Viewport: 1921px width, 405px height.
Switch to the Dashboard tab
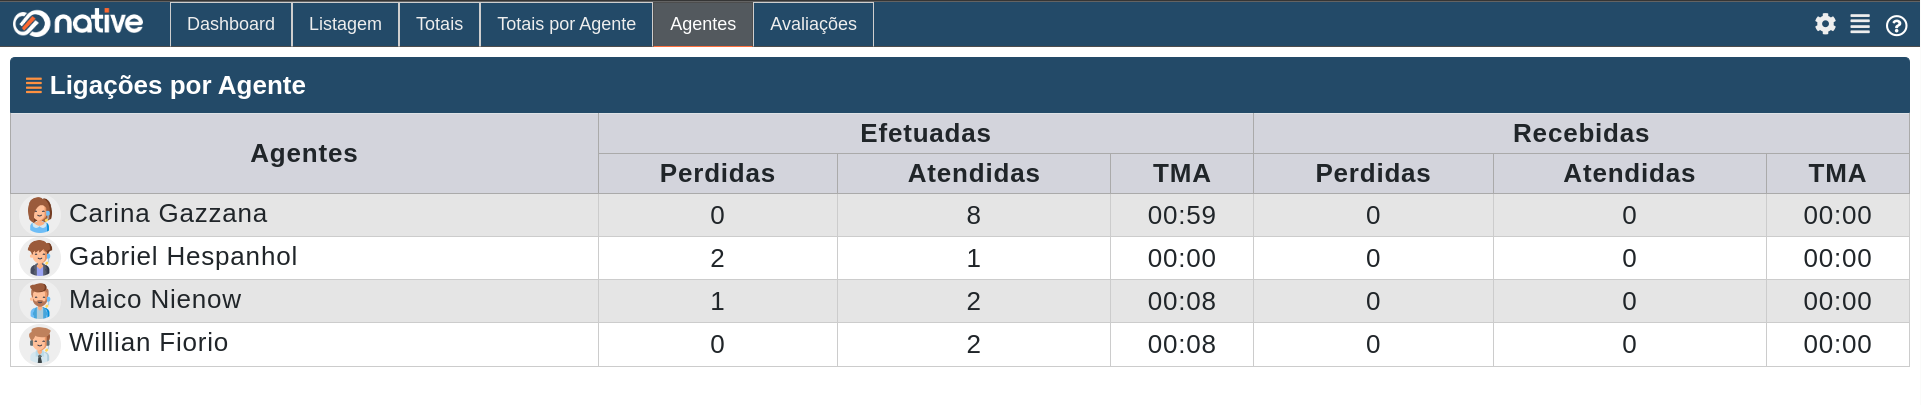click(231, 24)
